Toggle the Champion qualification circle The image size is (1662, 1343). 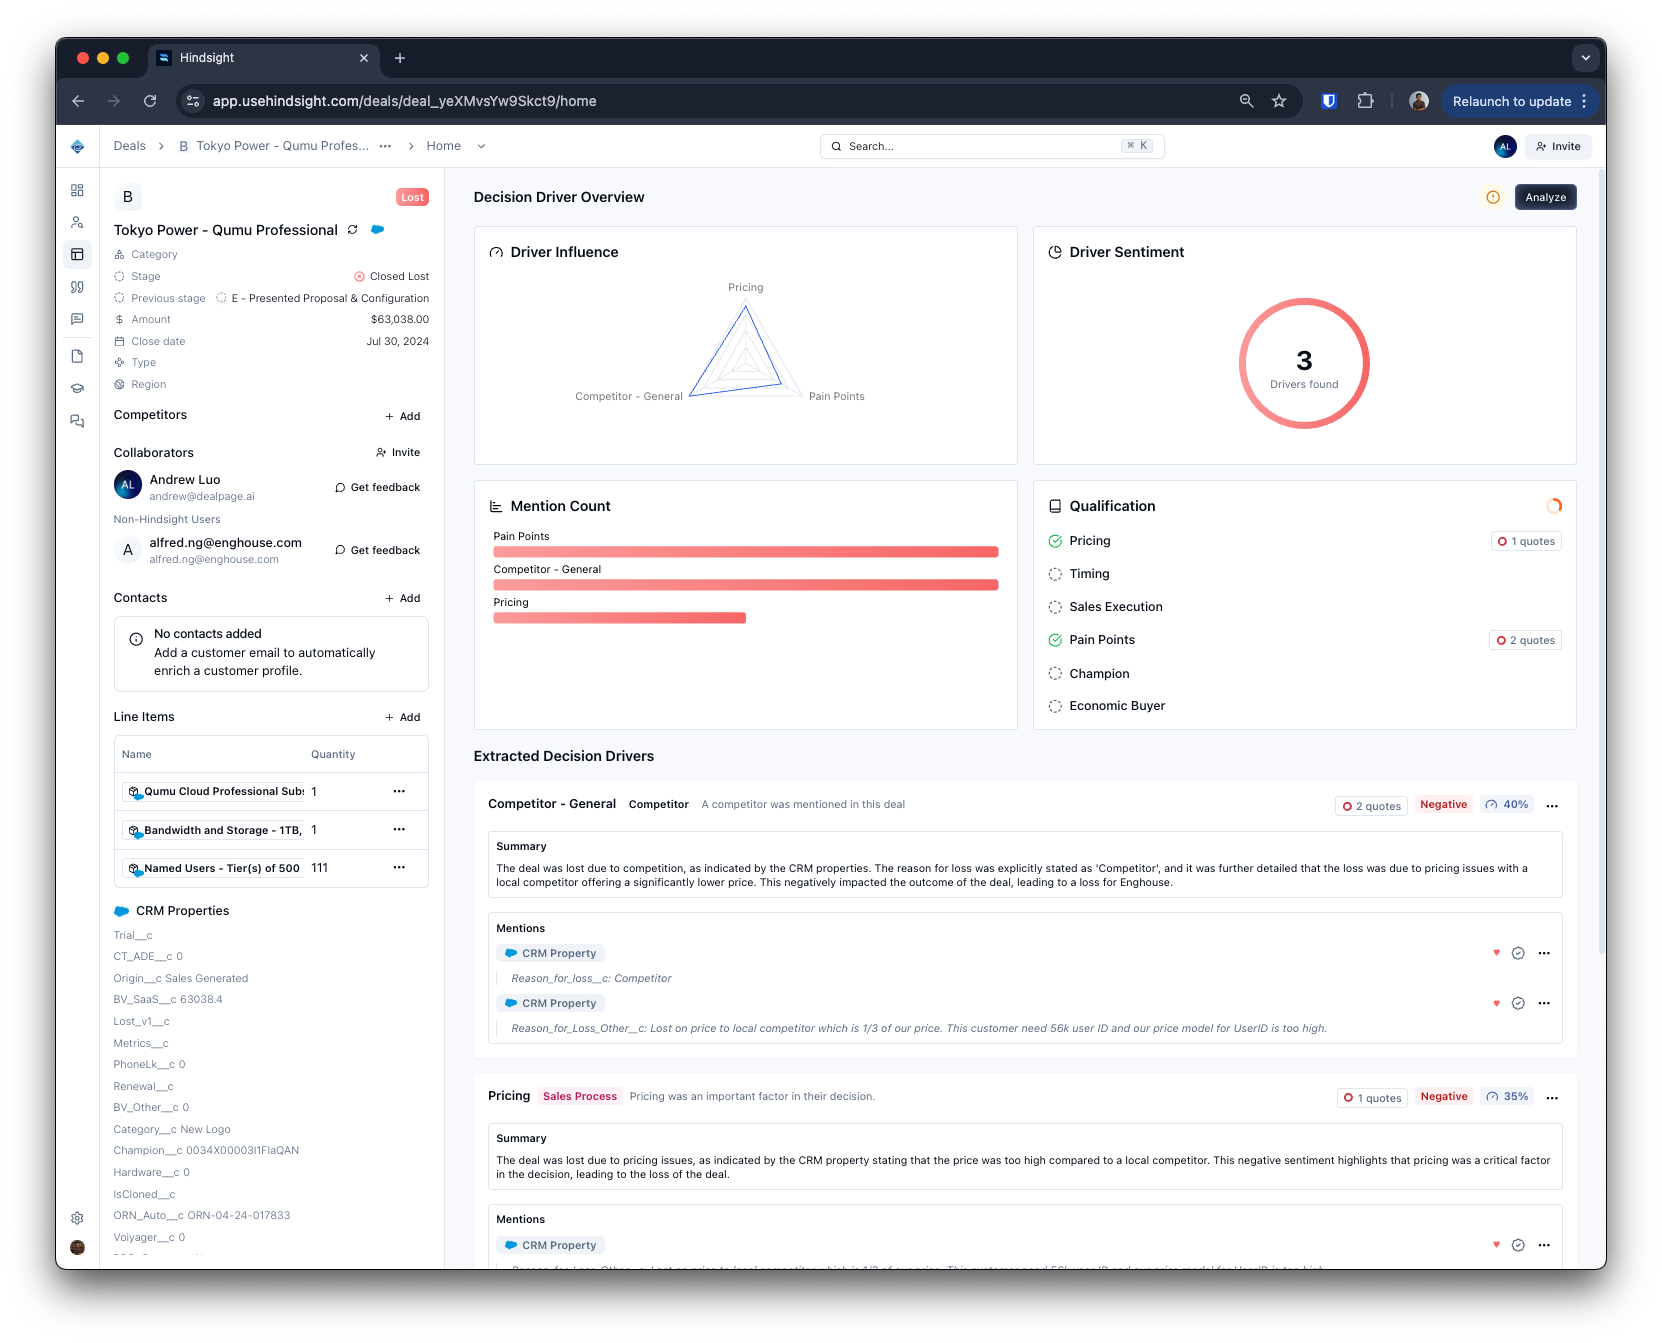1055,673
